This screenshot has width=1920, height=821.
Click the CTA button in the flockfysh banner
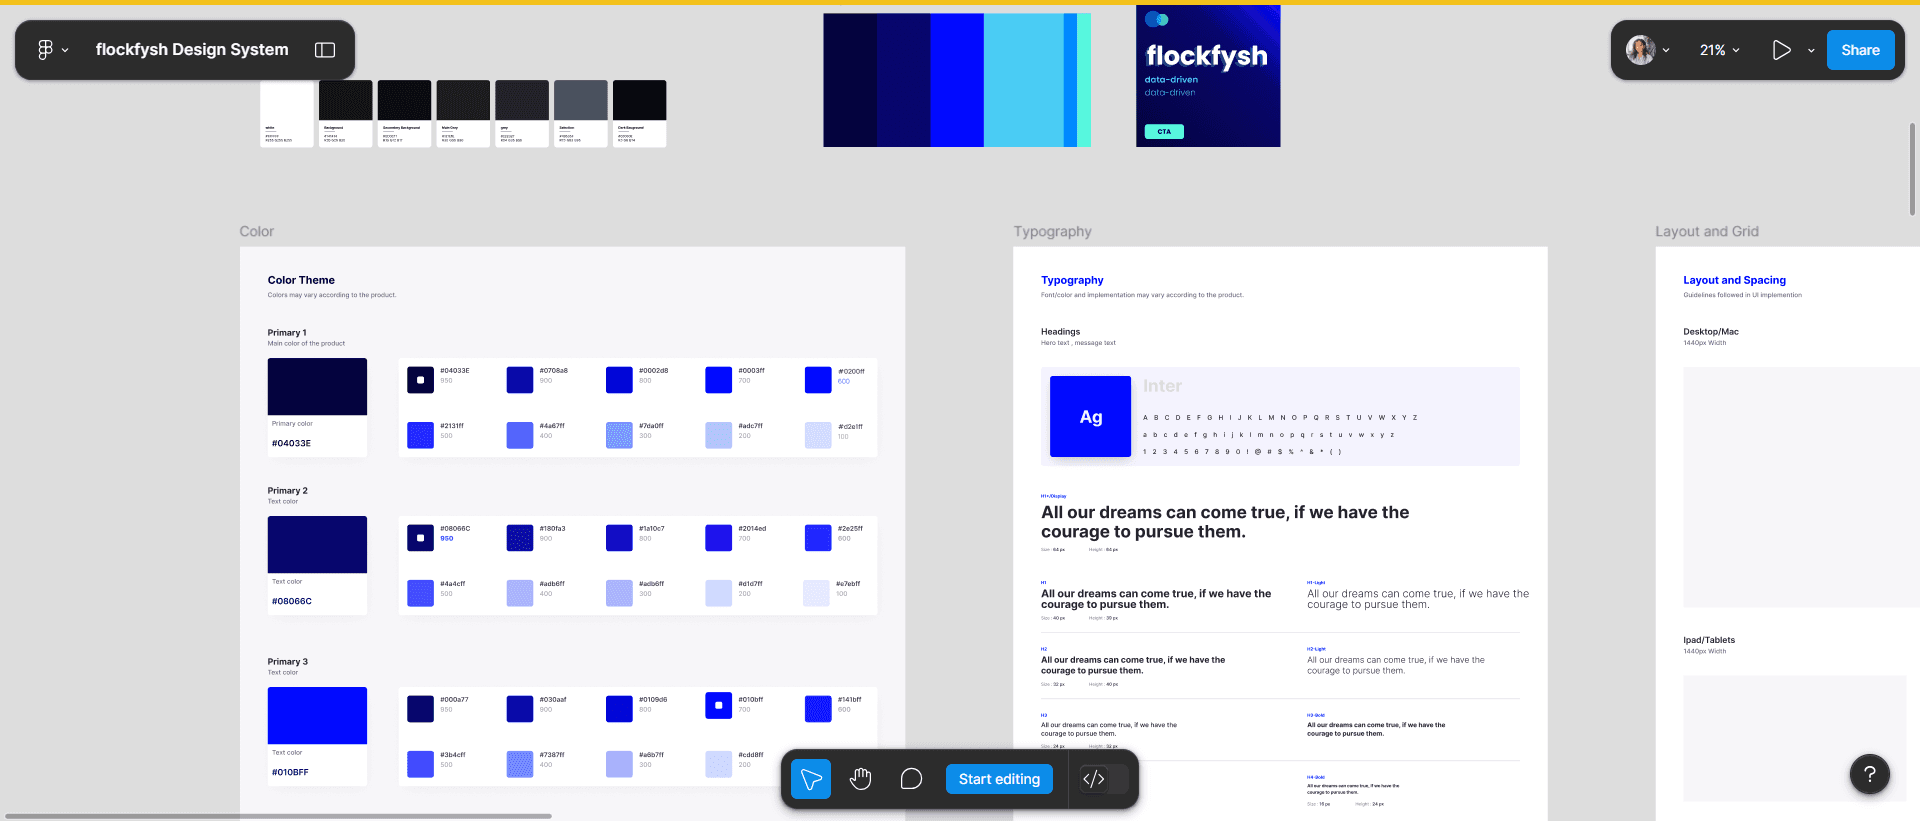1164,131
